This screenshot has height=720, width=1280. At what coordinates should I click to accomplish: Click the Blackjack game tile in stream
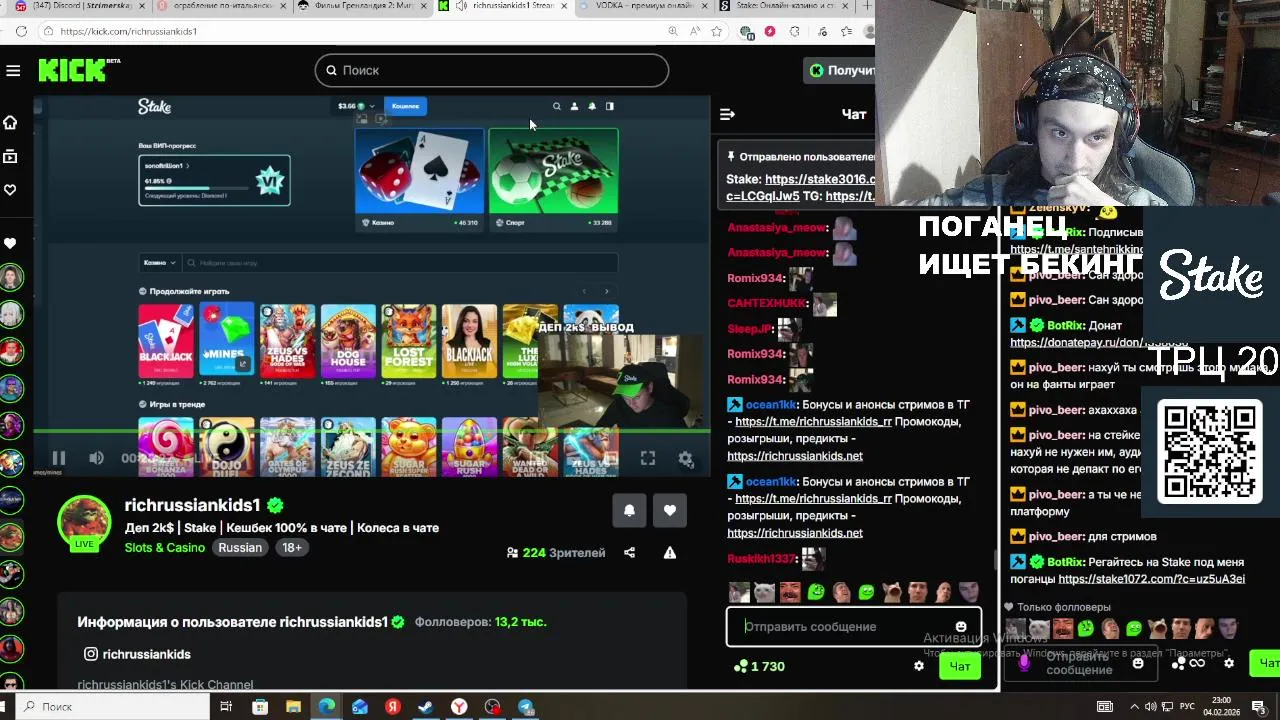click(x=166, y=343)
